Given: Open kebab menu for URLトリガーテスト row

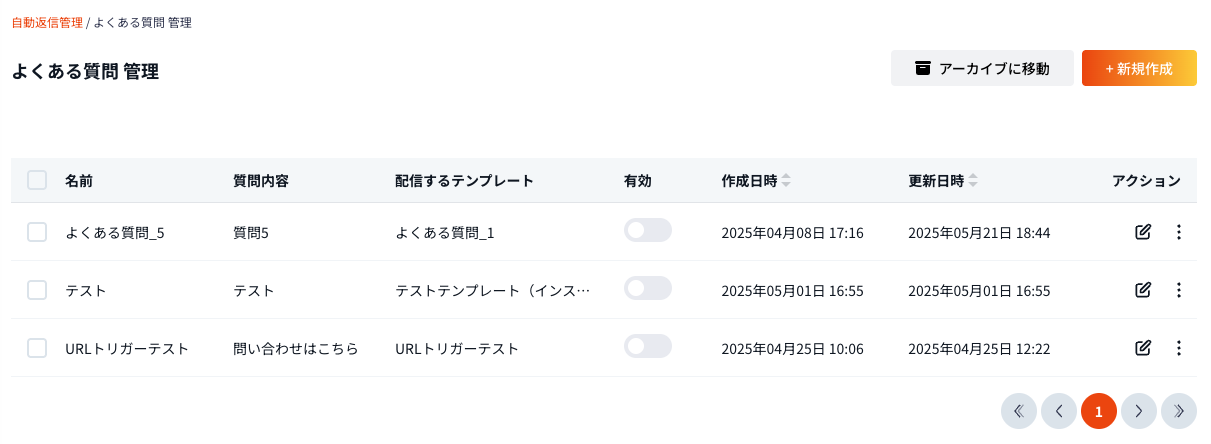Looking at the screenshot, I should tap(1178, 348).
